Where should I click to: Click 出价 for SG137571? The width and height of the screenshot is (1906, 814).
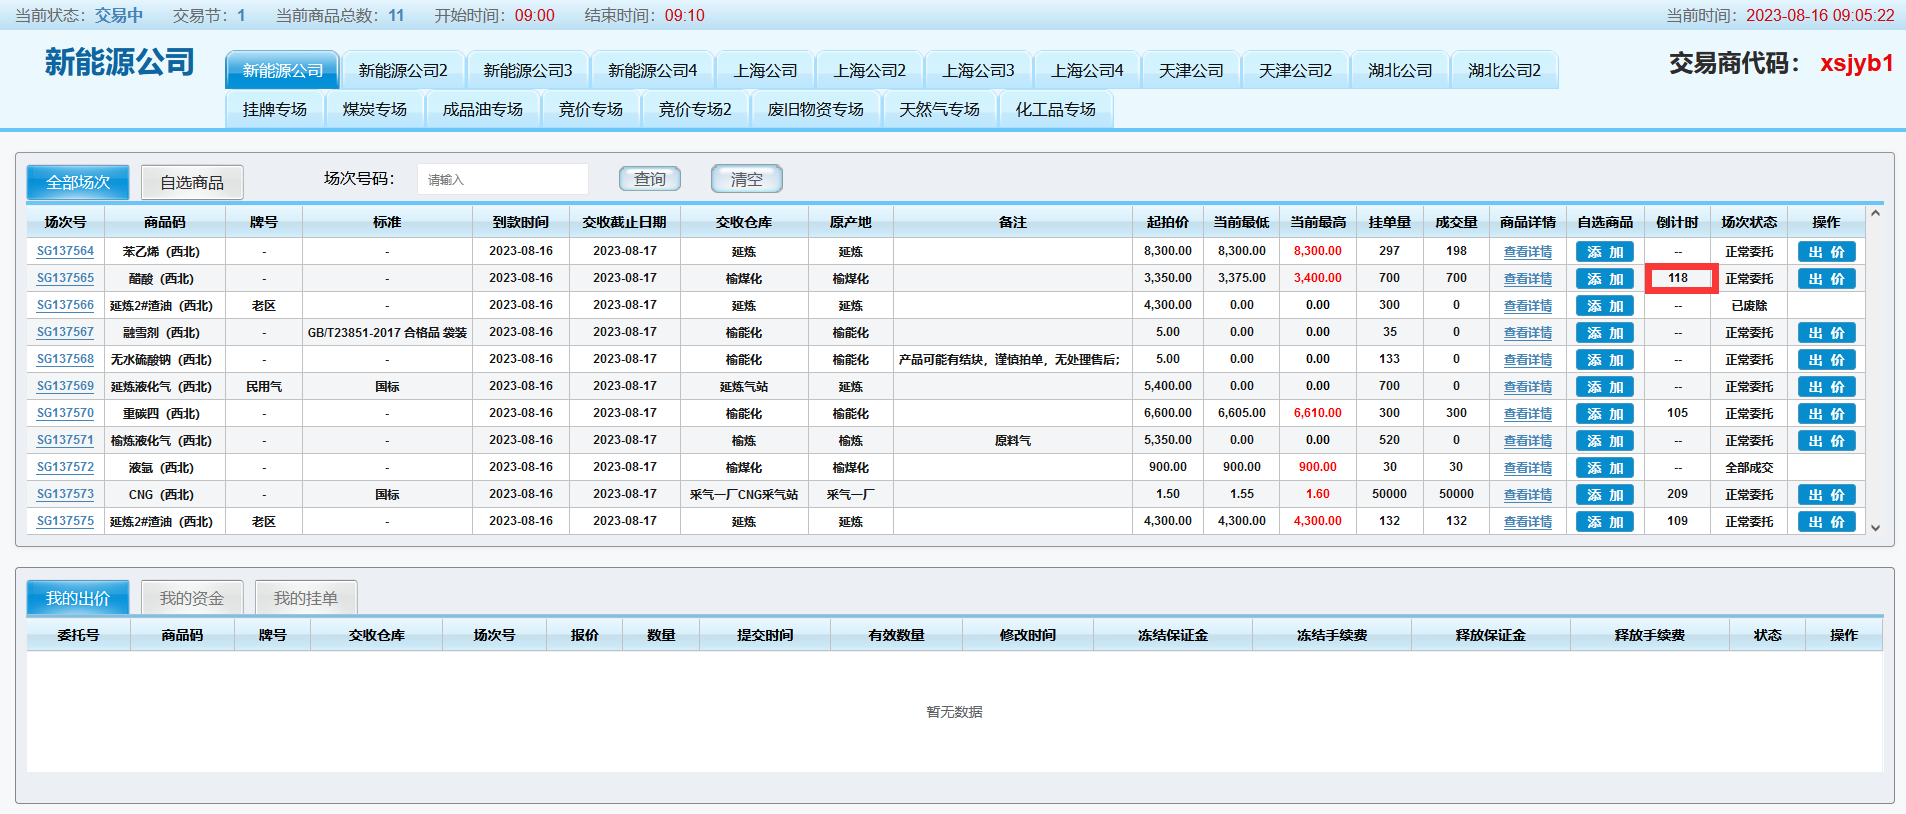(x=1827, y=441)
